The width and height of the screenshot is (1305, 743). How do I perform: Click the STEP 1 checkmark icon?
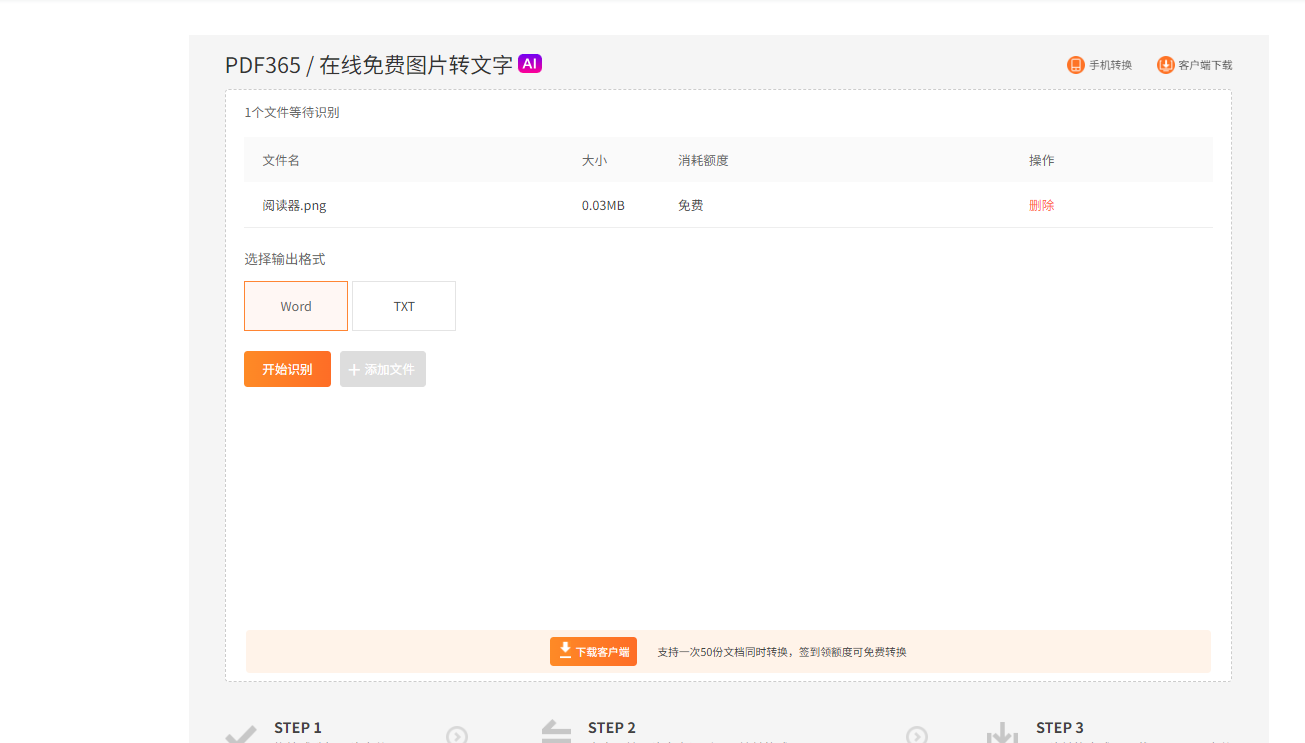pyautogui.click(x=240, y=735)
